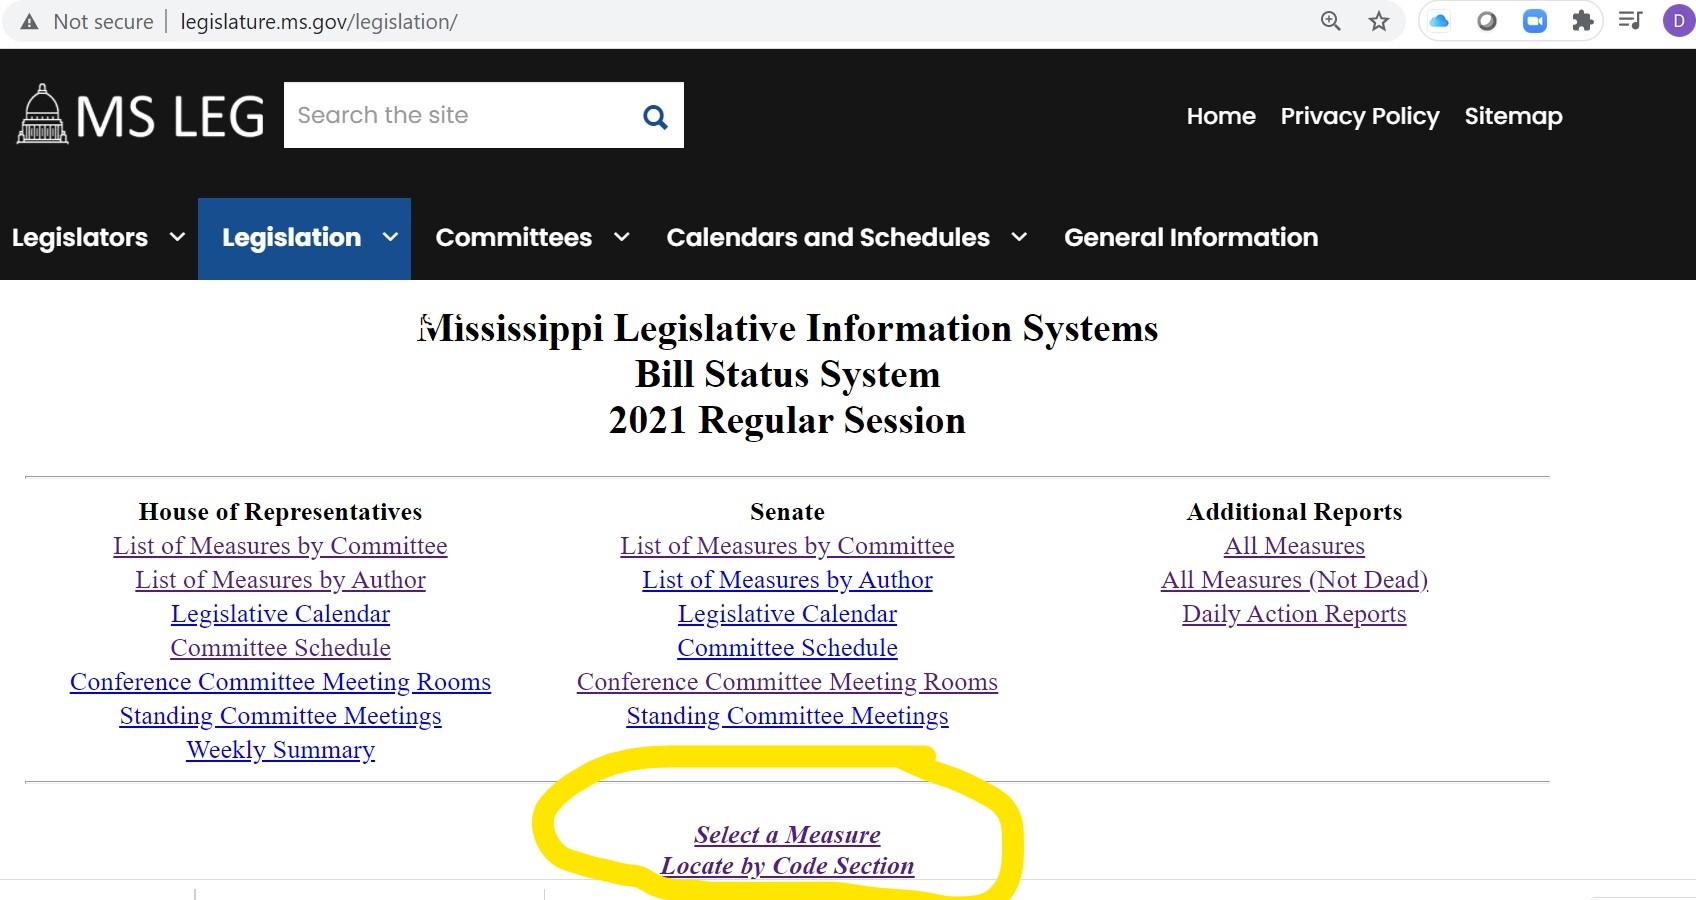The height and width of the screenshot is (900, 1696).
Task: Open Locate by Code Section link
Action: [787, 866]
